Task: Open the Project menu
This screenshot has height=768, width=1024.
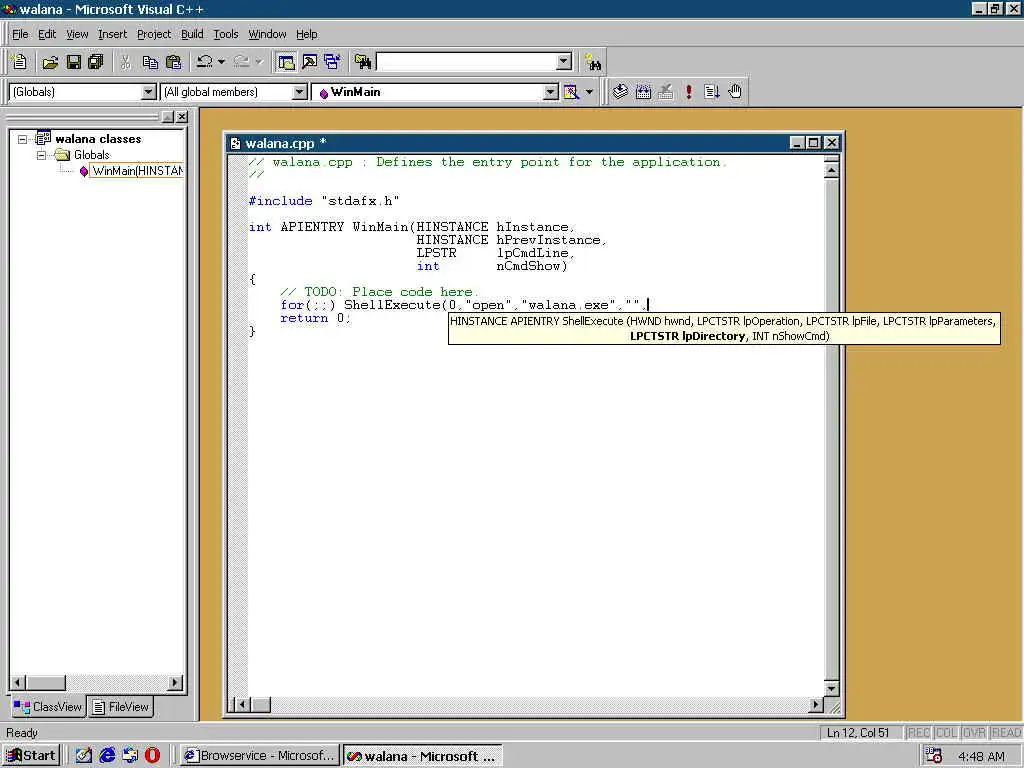Action: 153,34
